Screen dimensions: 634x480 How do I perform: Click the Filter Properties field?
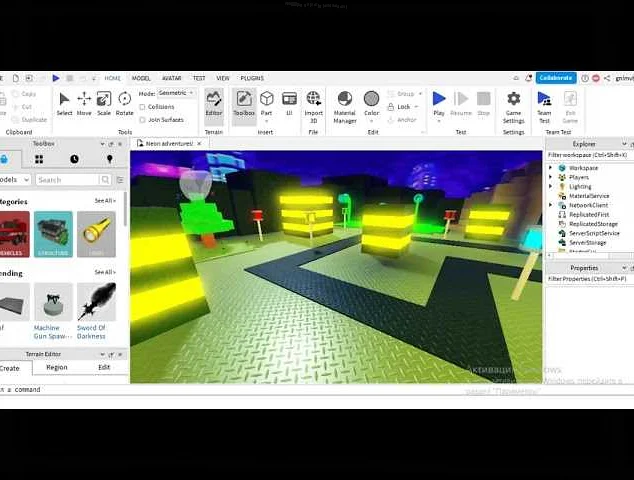590,279
